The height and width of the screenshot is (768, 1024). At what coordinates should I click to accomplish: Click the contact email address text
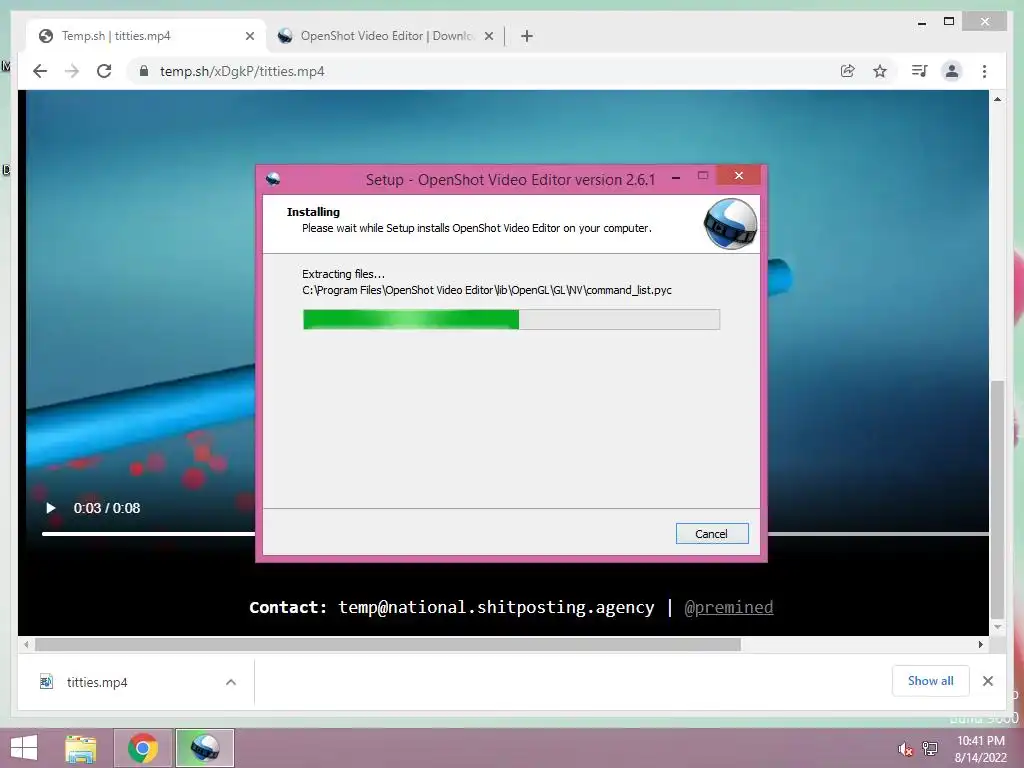(496, 607)
